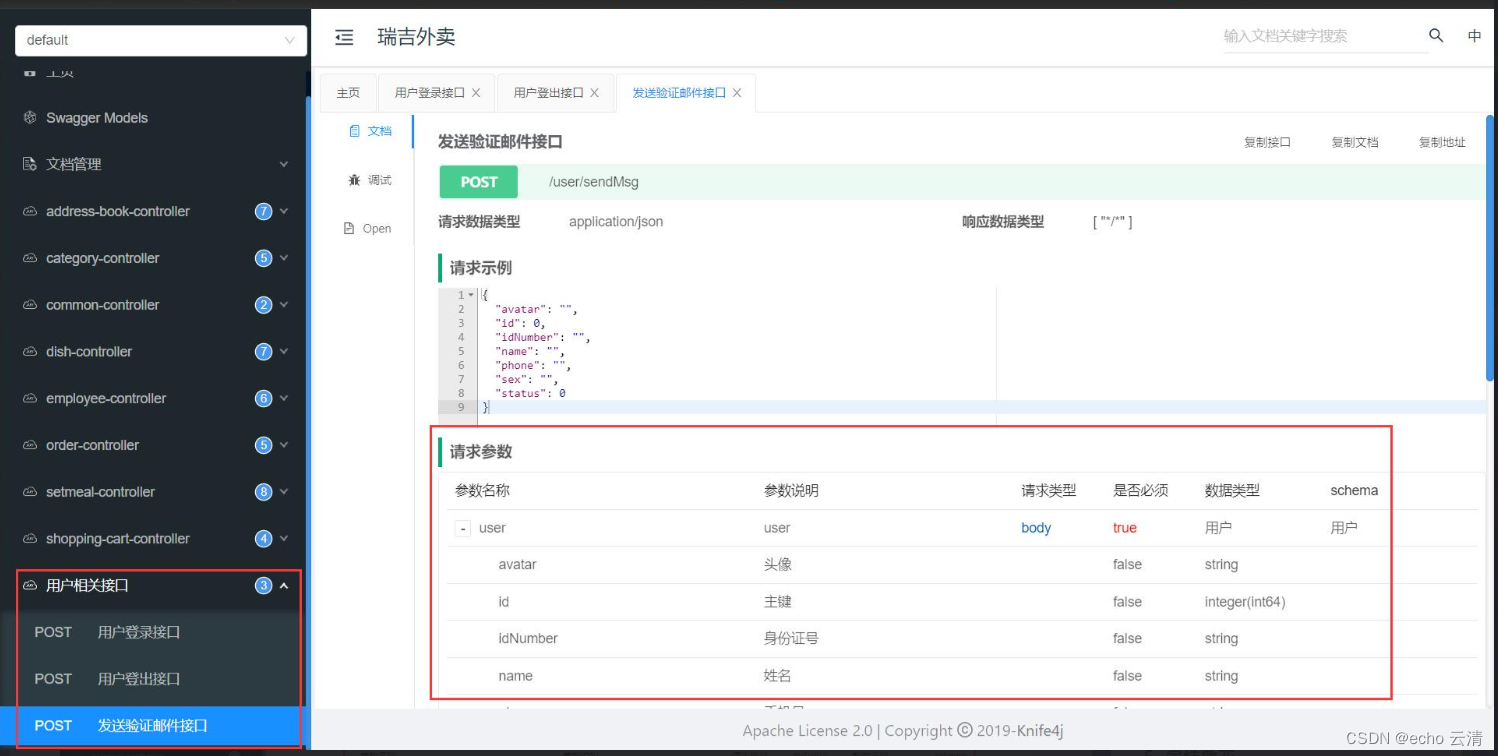
Task: Click the cloud icon beside address-book-controller
Action: [30, 211]
